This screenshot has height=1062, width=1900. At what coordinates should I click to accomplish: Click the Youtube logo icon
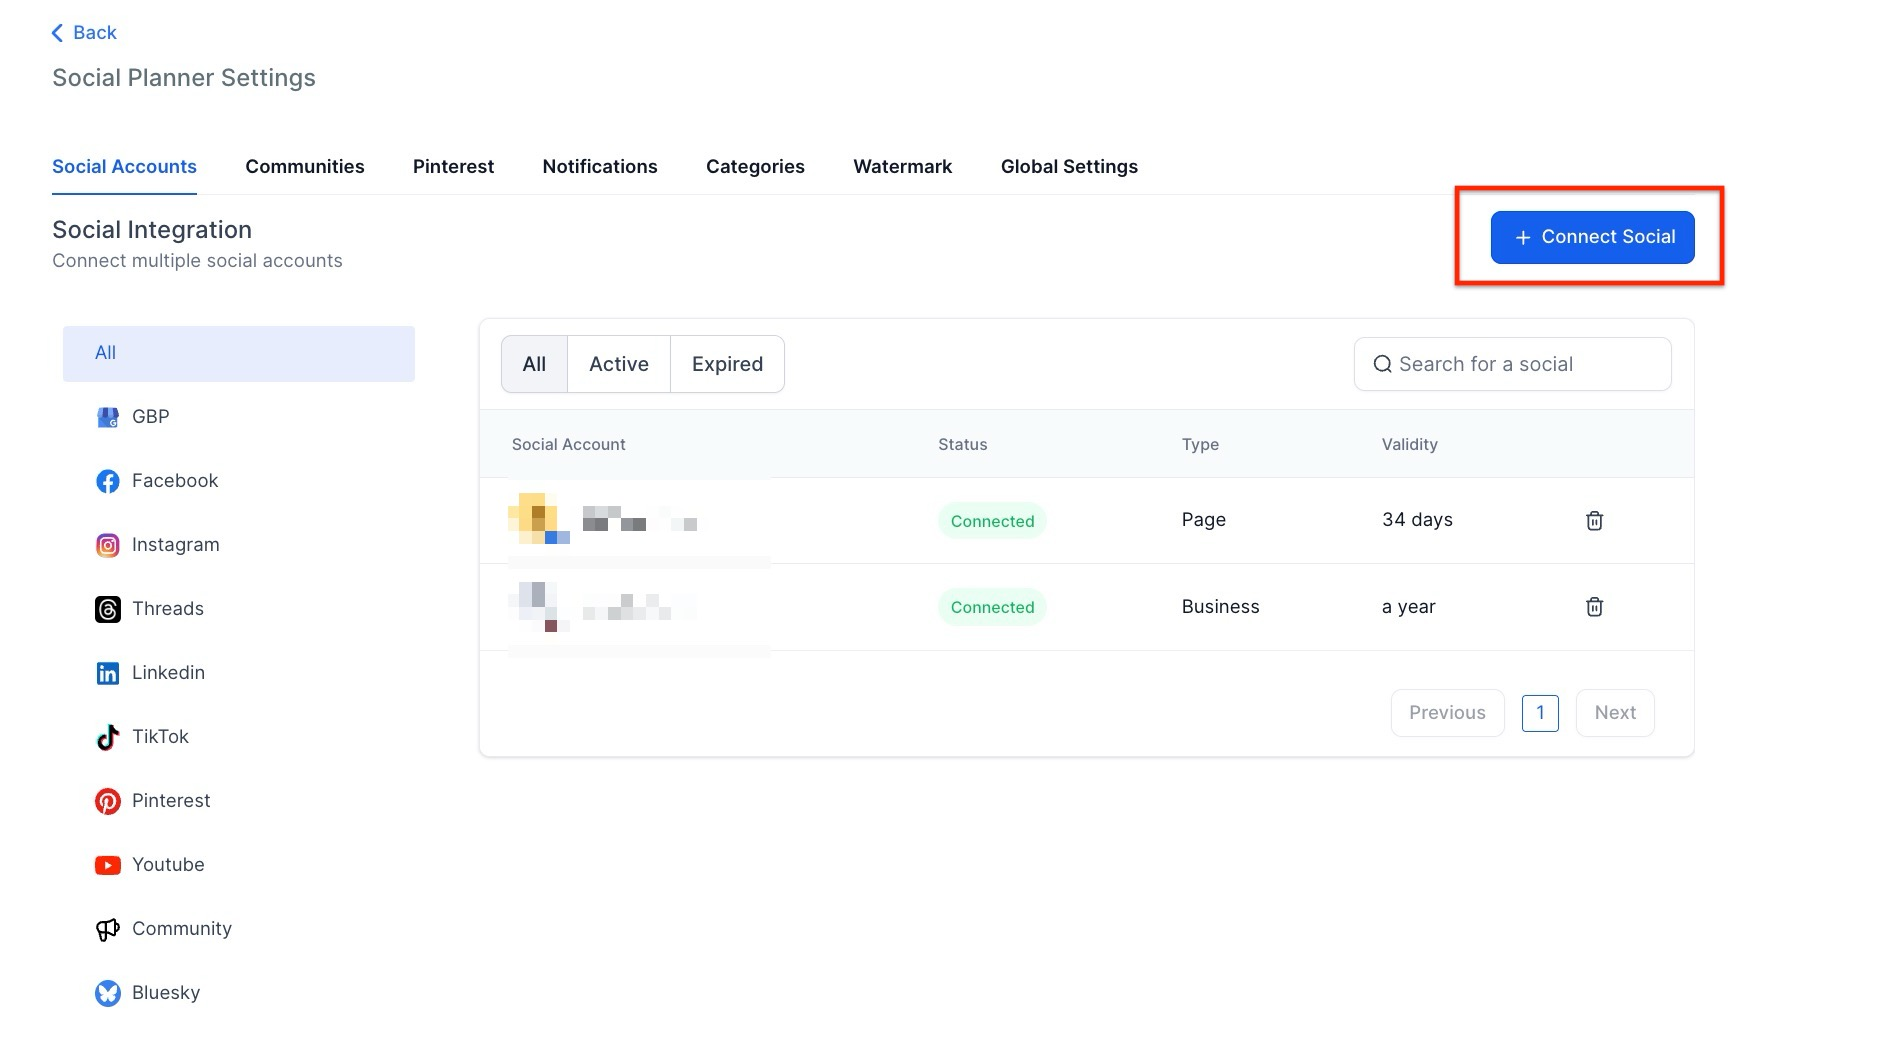tap(107, 865)
